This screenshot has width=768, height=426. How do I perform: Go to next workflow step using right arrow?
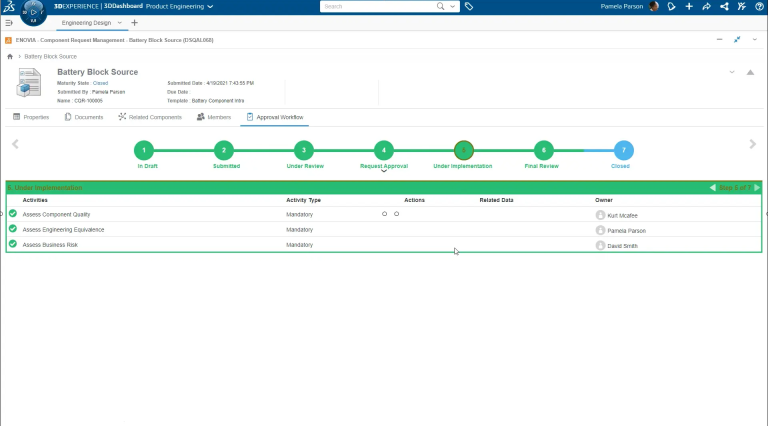click(x=753, y=145)
